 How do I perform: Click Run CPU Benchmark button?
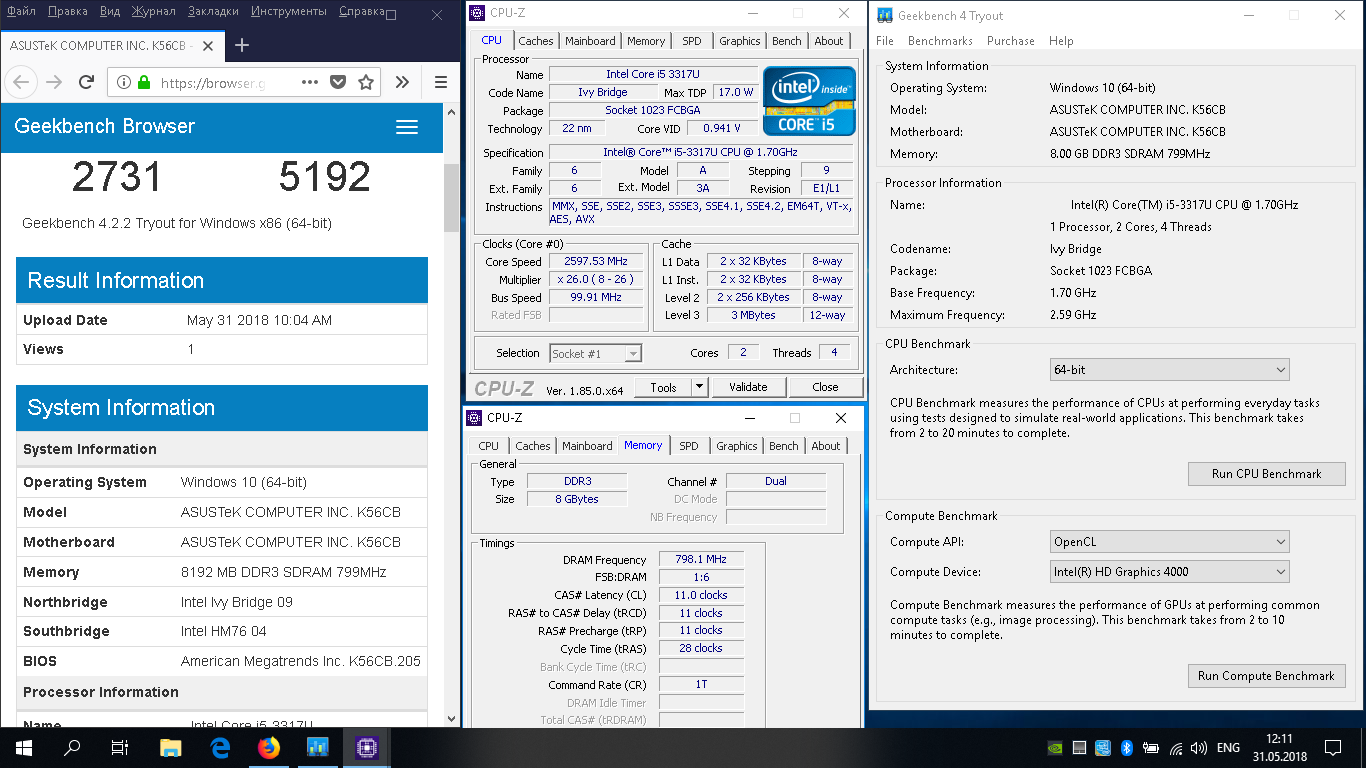1266,474
